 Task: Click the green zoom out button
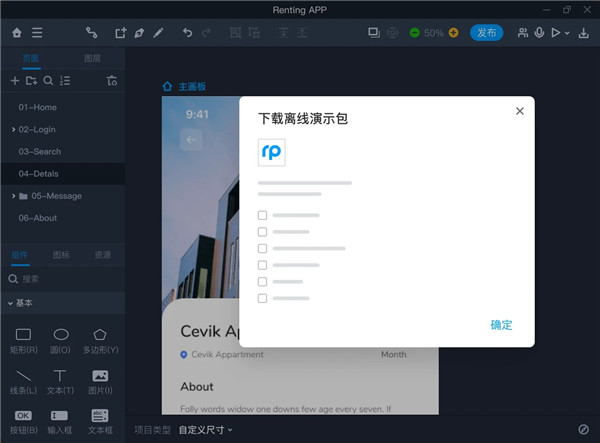pyautogui.click(x=414, y=33)
